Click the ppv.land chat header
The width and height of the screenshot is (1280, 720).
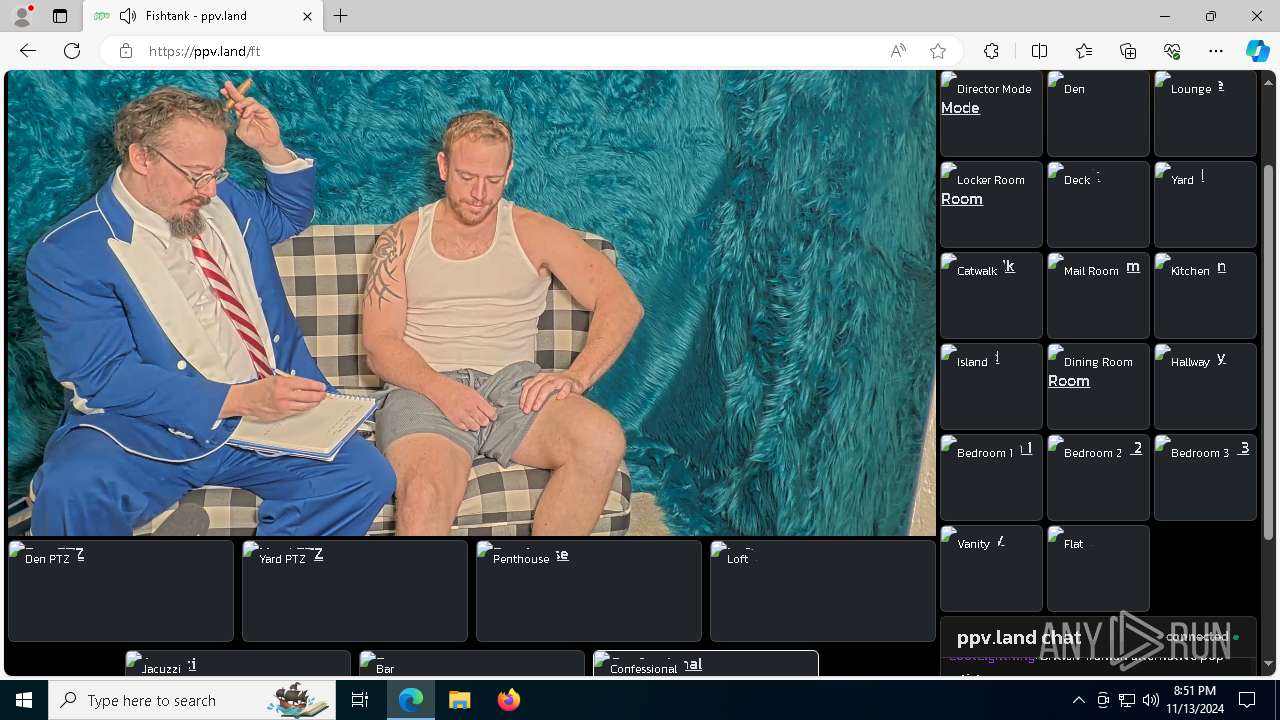(1098, 637)
